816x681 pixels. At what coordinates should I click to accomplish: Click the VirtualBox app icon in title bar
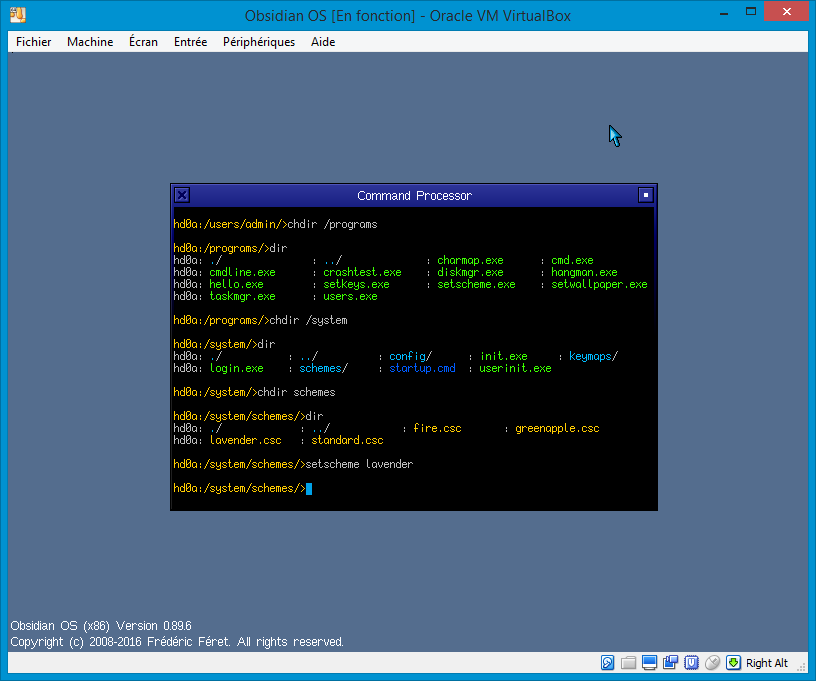18,15
